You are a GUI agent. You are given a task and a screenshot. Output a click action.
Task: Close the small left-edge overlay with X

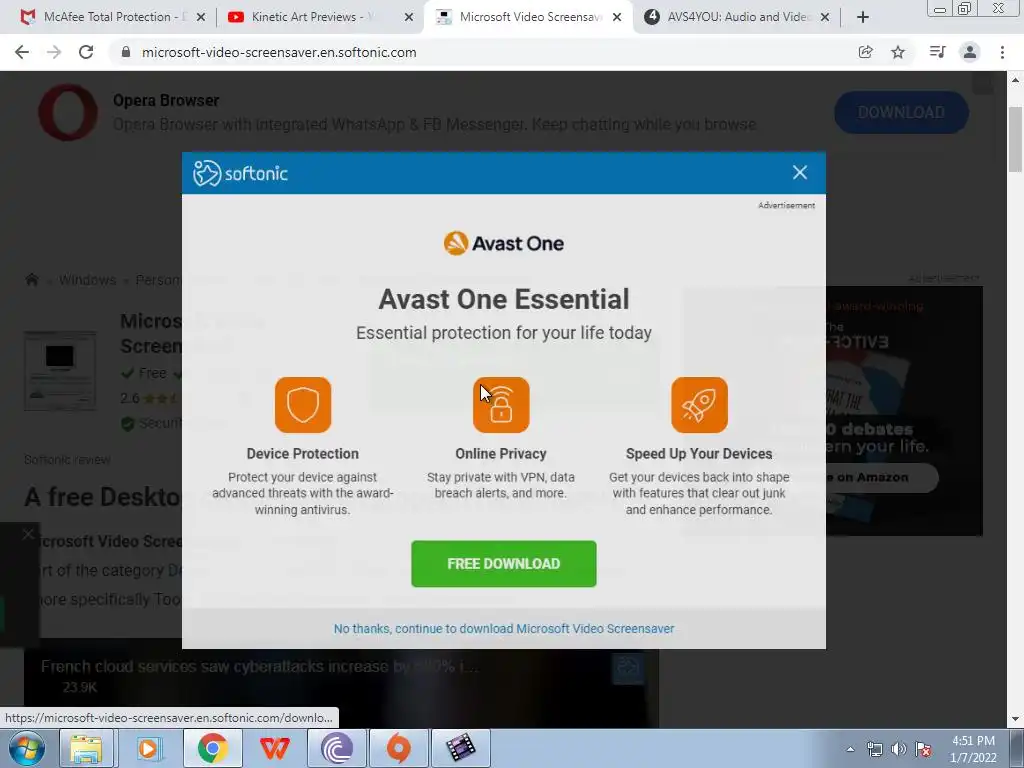[x=27, y=534]
